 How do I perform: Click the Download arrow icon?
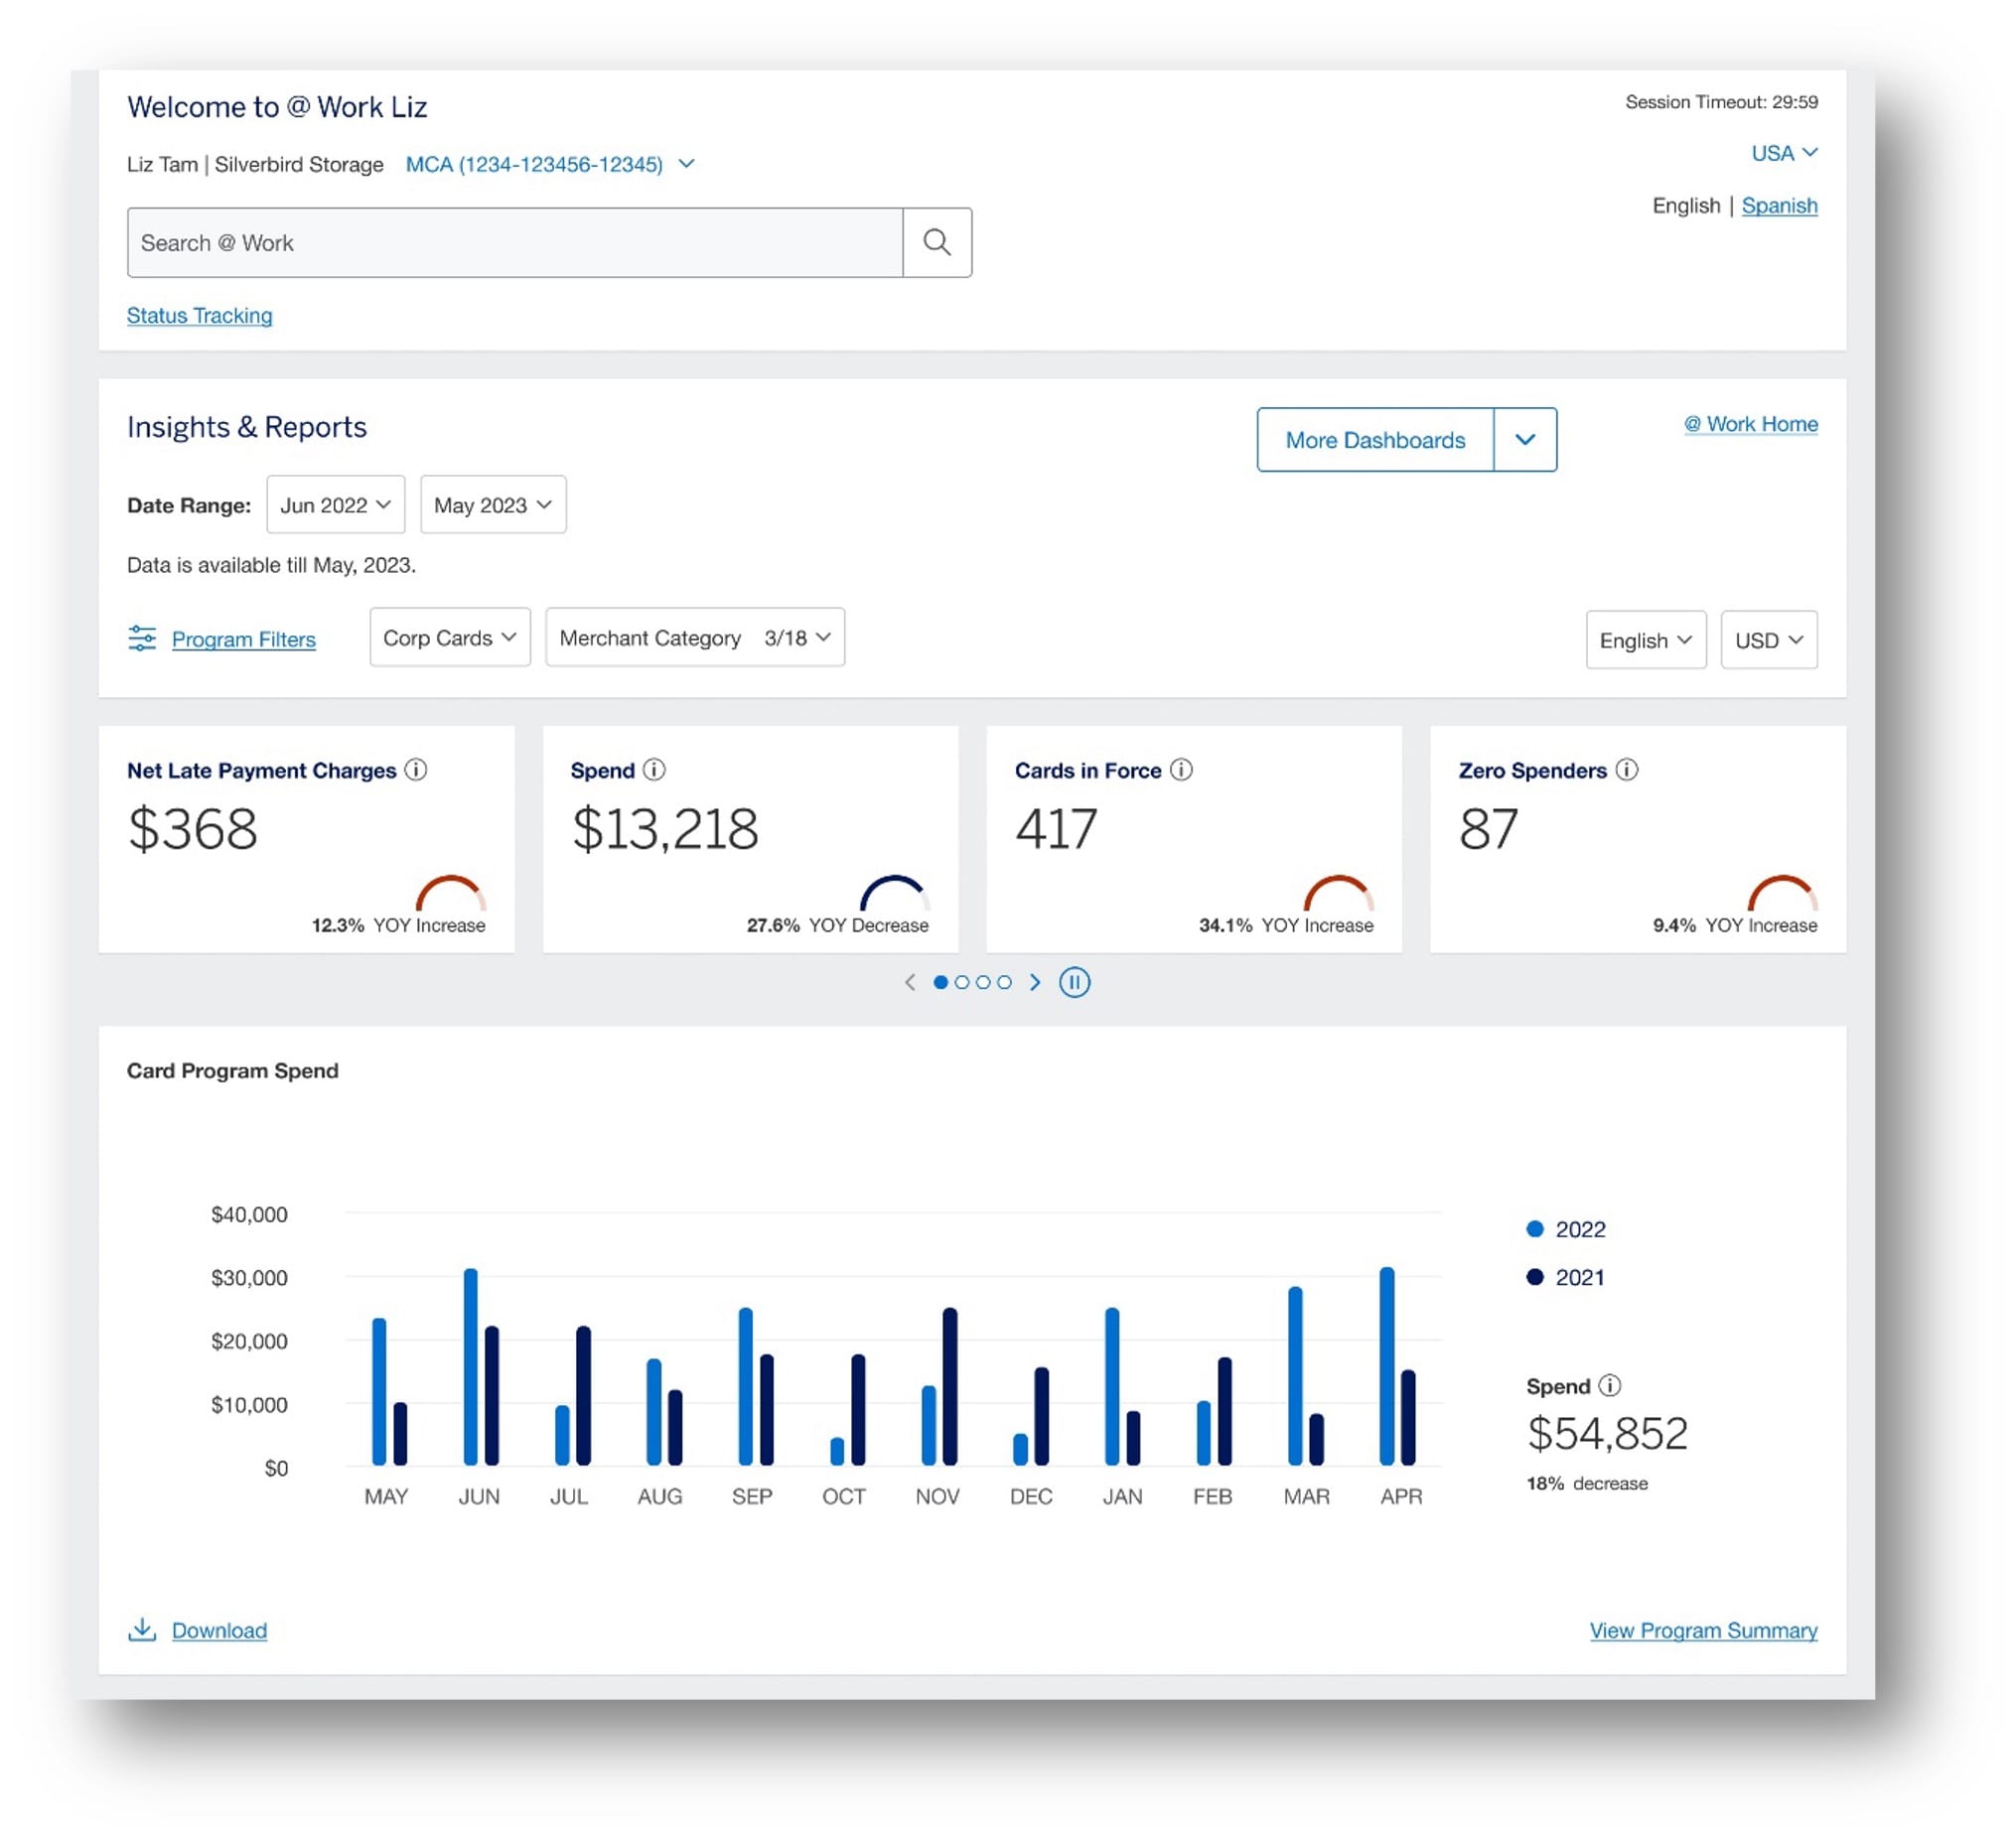pyautogui.click(x=142, y=1629)
